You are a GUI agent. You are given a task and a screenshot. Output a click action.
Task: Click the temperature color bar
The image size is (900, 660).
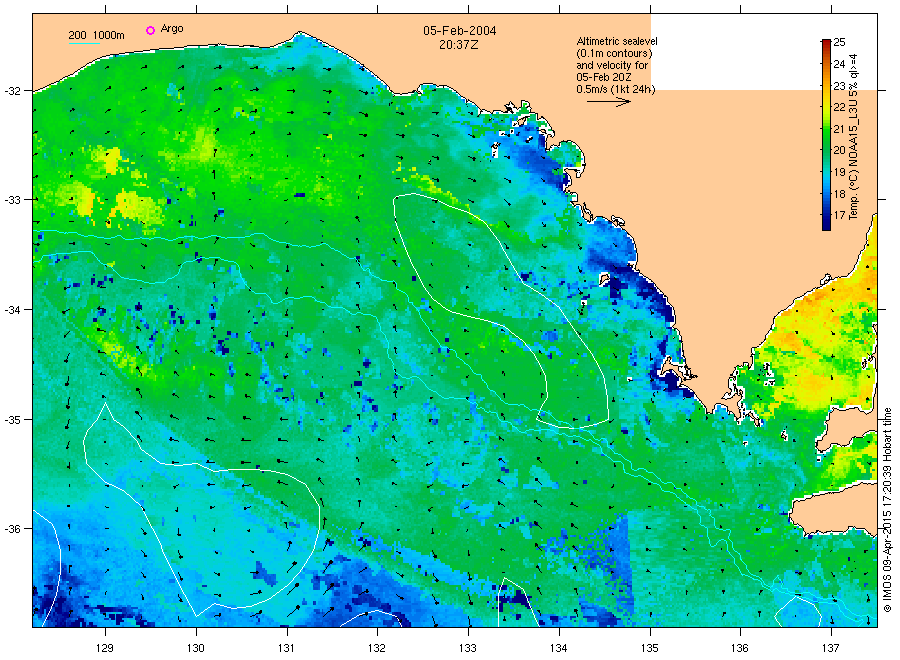(826, 135)
